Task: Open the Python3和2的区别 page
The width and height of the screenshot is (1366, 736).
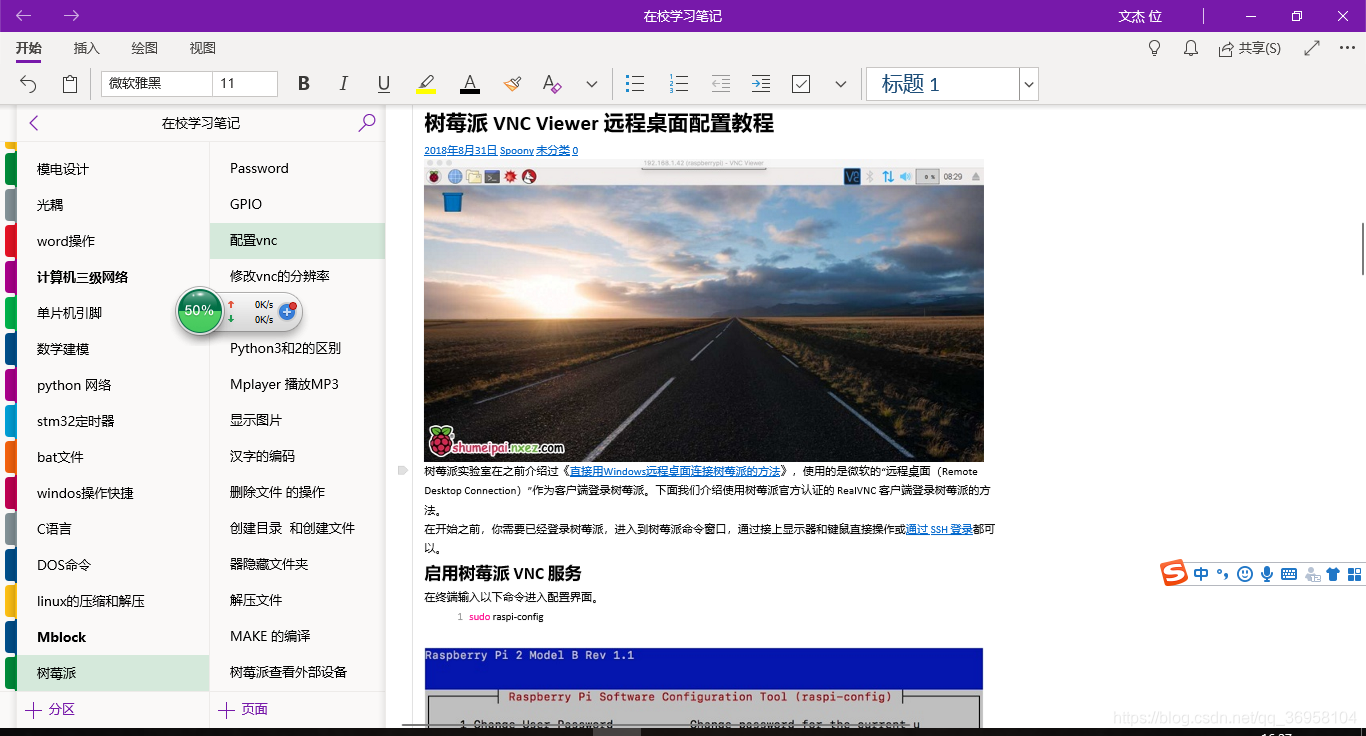Action: pyautogui.click(x=297, y=349)
